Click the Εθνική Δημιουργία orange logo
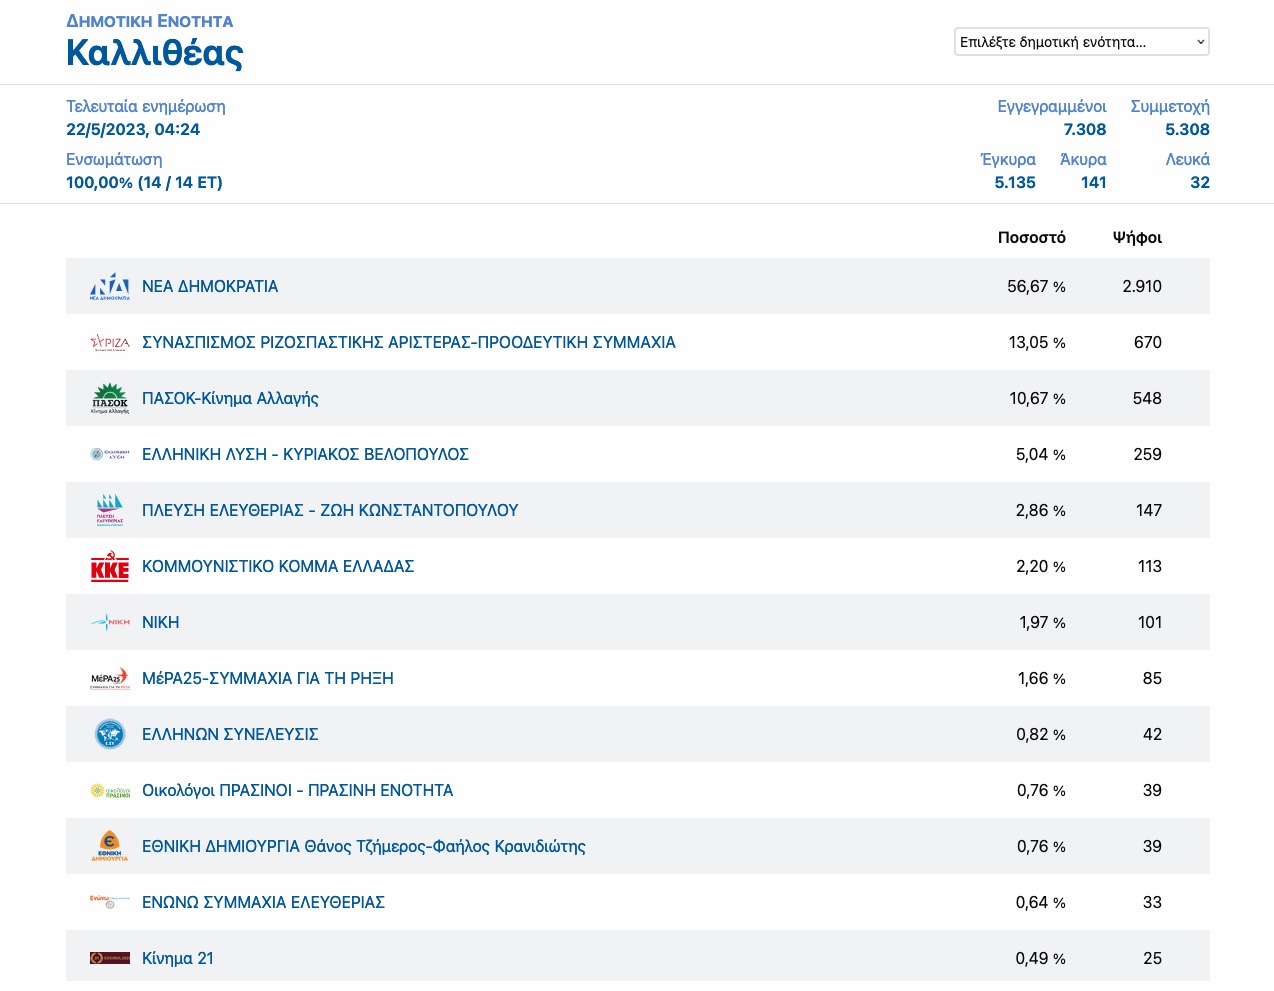Screen dimensions: 1274x991 (x=110, y=846)
